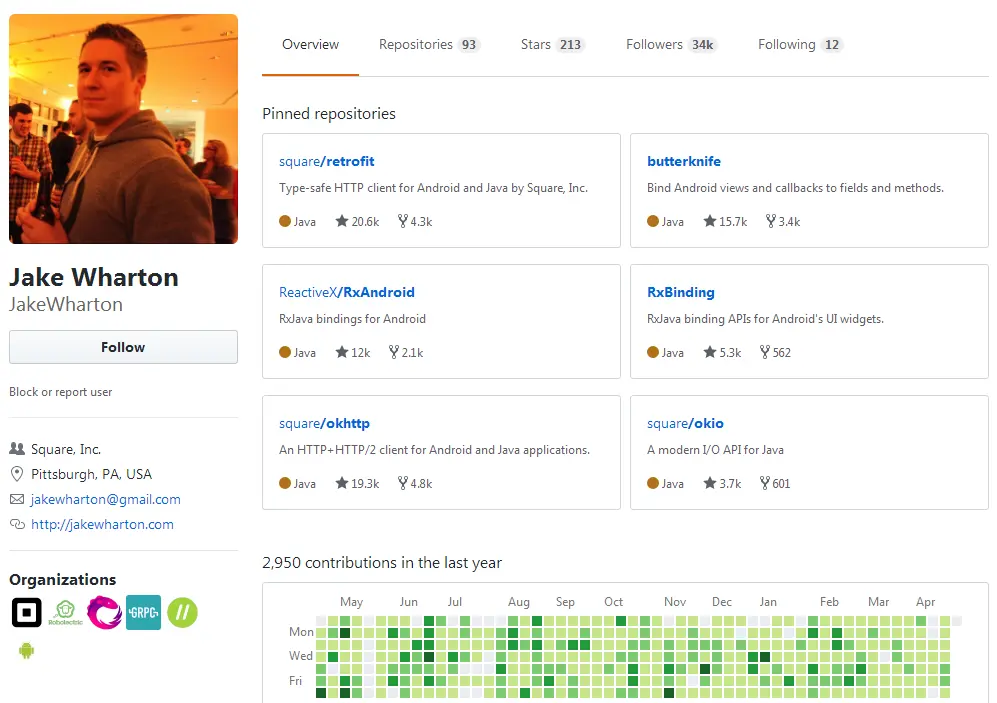Click the star count 15.7k on butterknife
Viewport: 997px width, 703px height.
pos(725,221)
